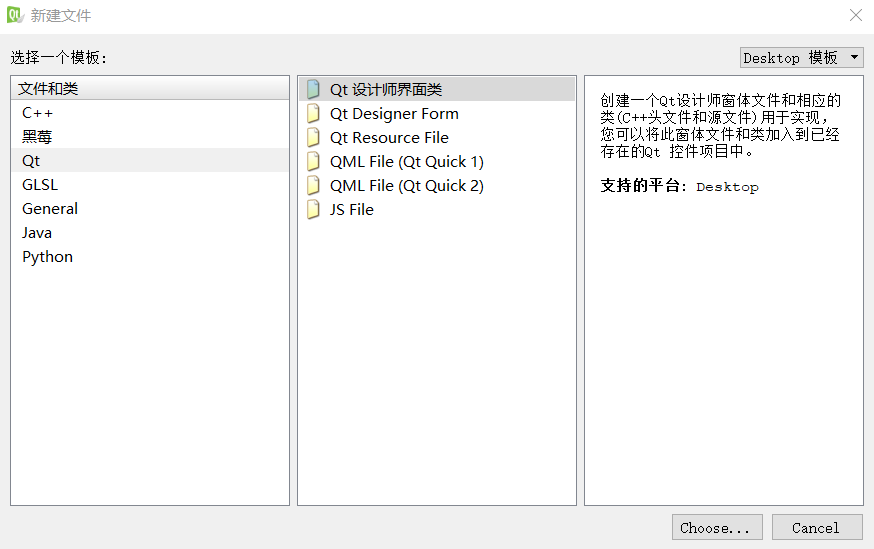
Task: Click the QML File (Qt Quick 1) icon
Action: tap(314, 161)
